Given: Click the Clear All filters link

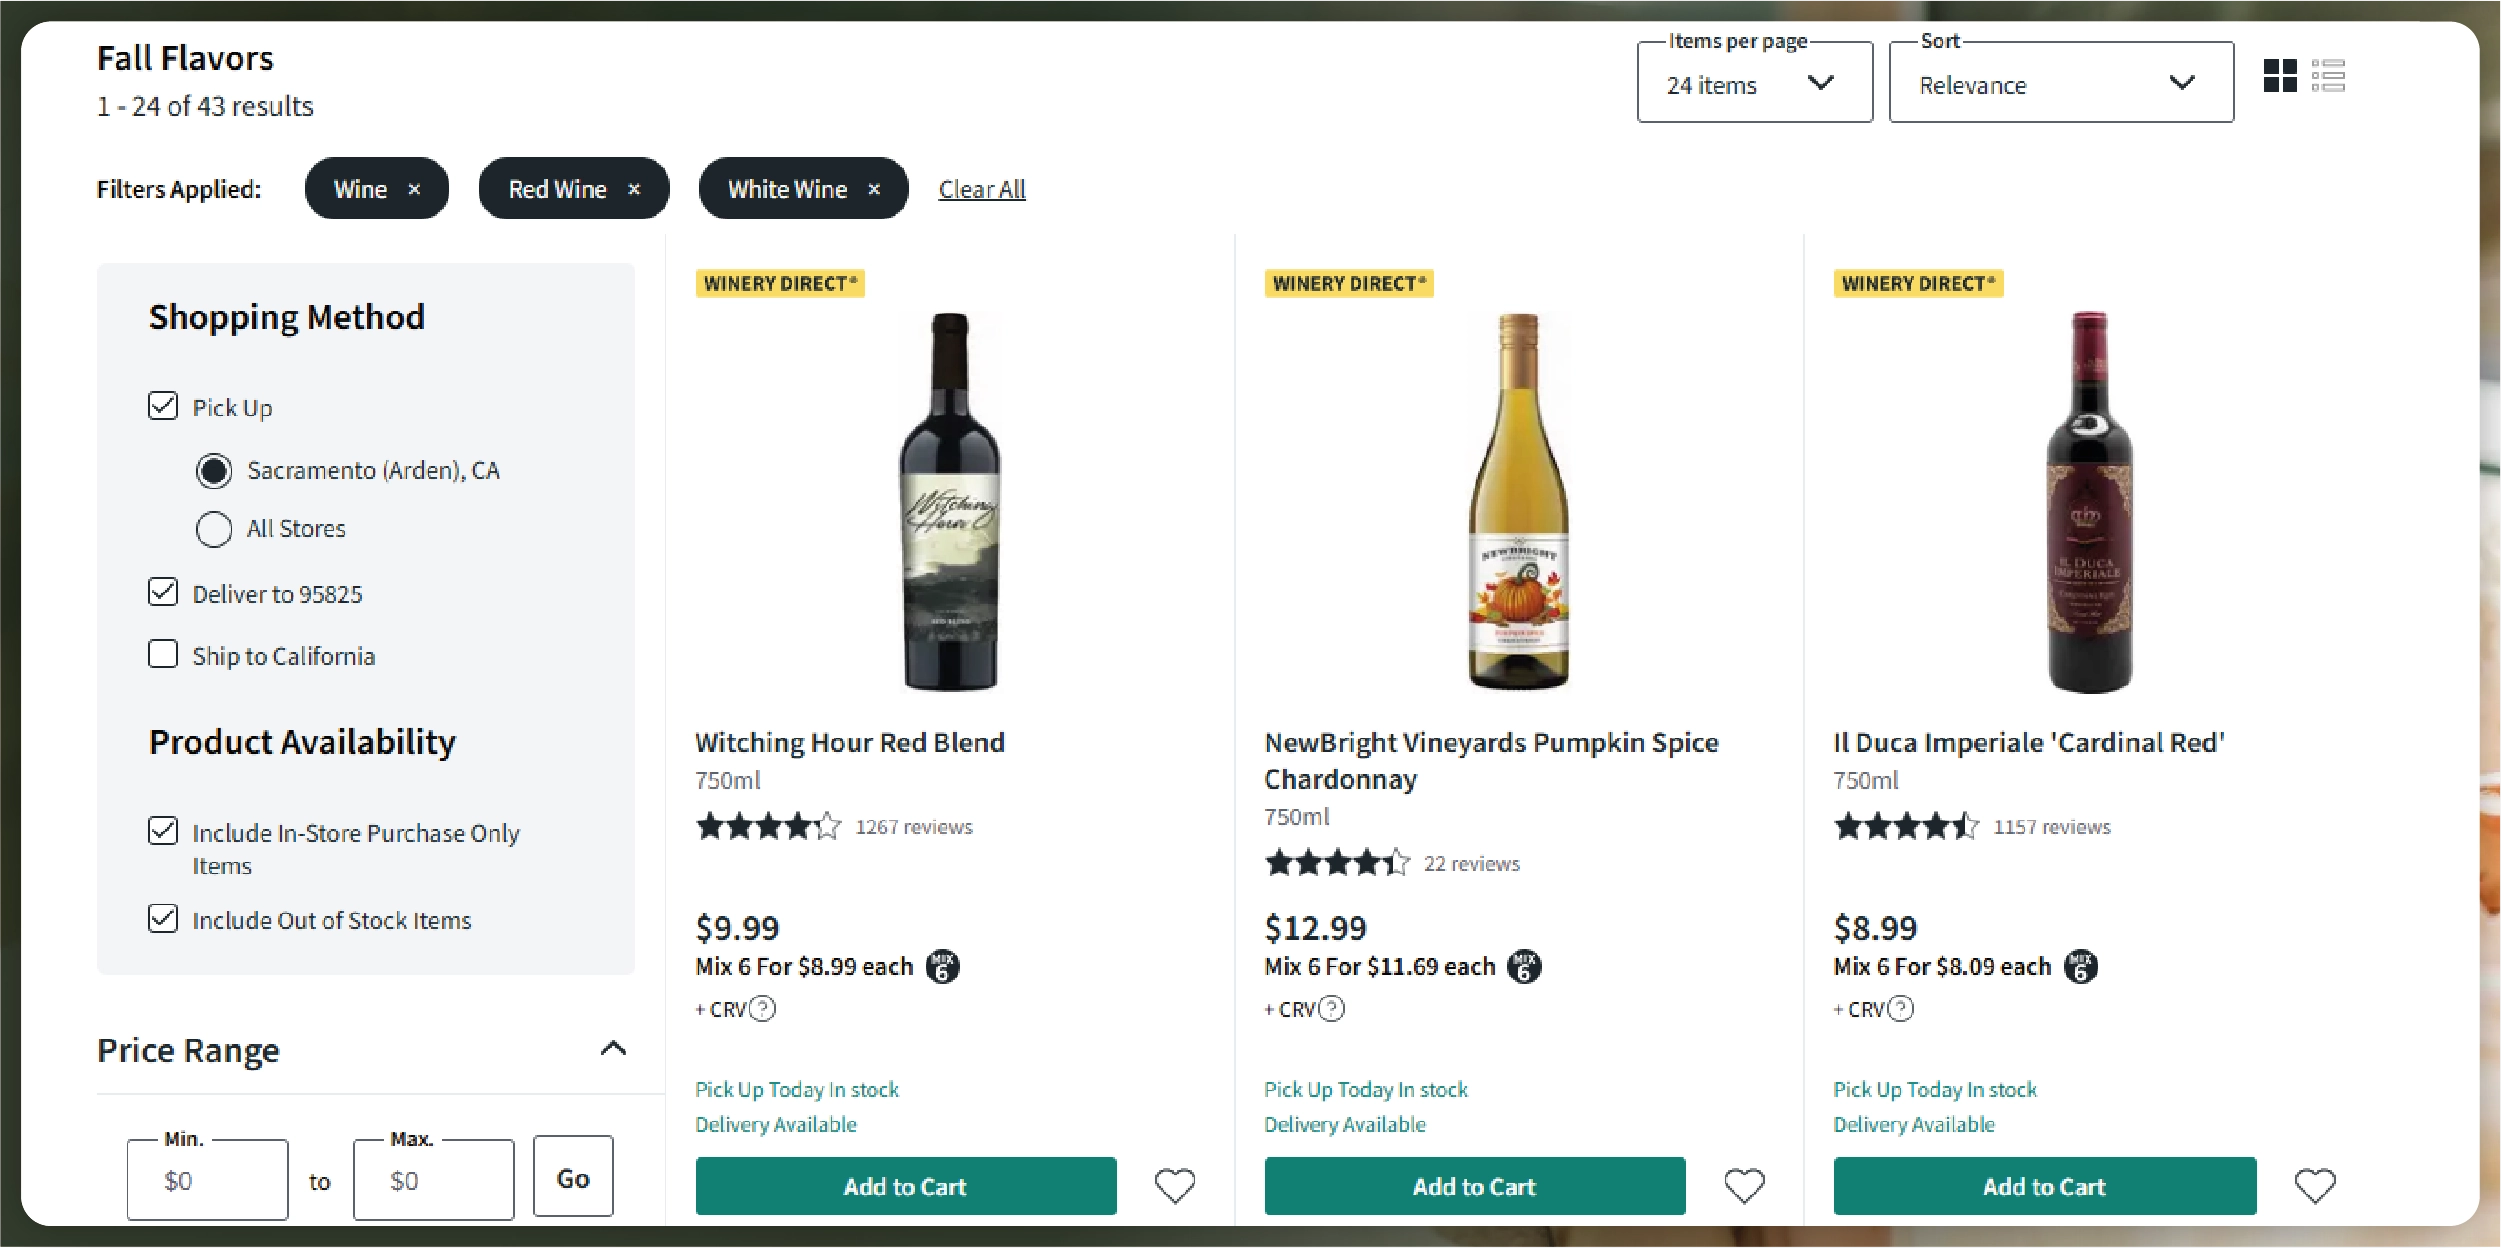Looking at the screenshot, I should click(982, 189).
